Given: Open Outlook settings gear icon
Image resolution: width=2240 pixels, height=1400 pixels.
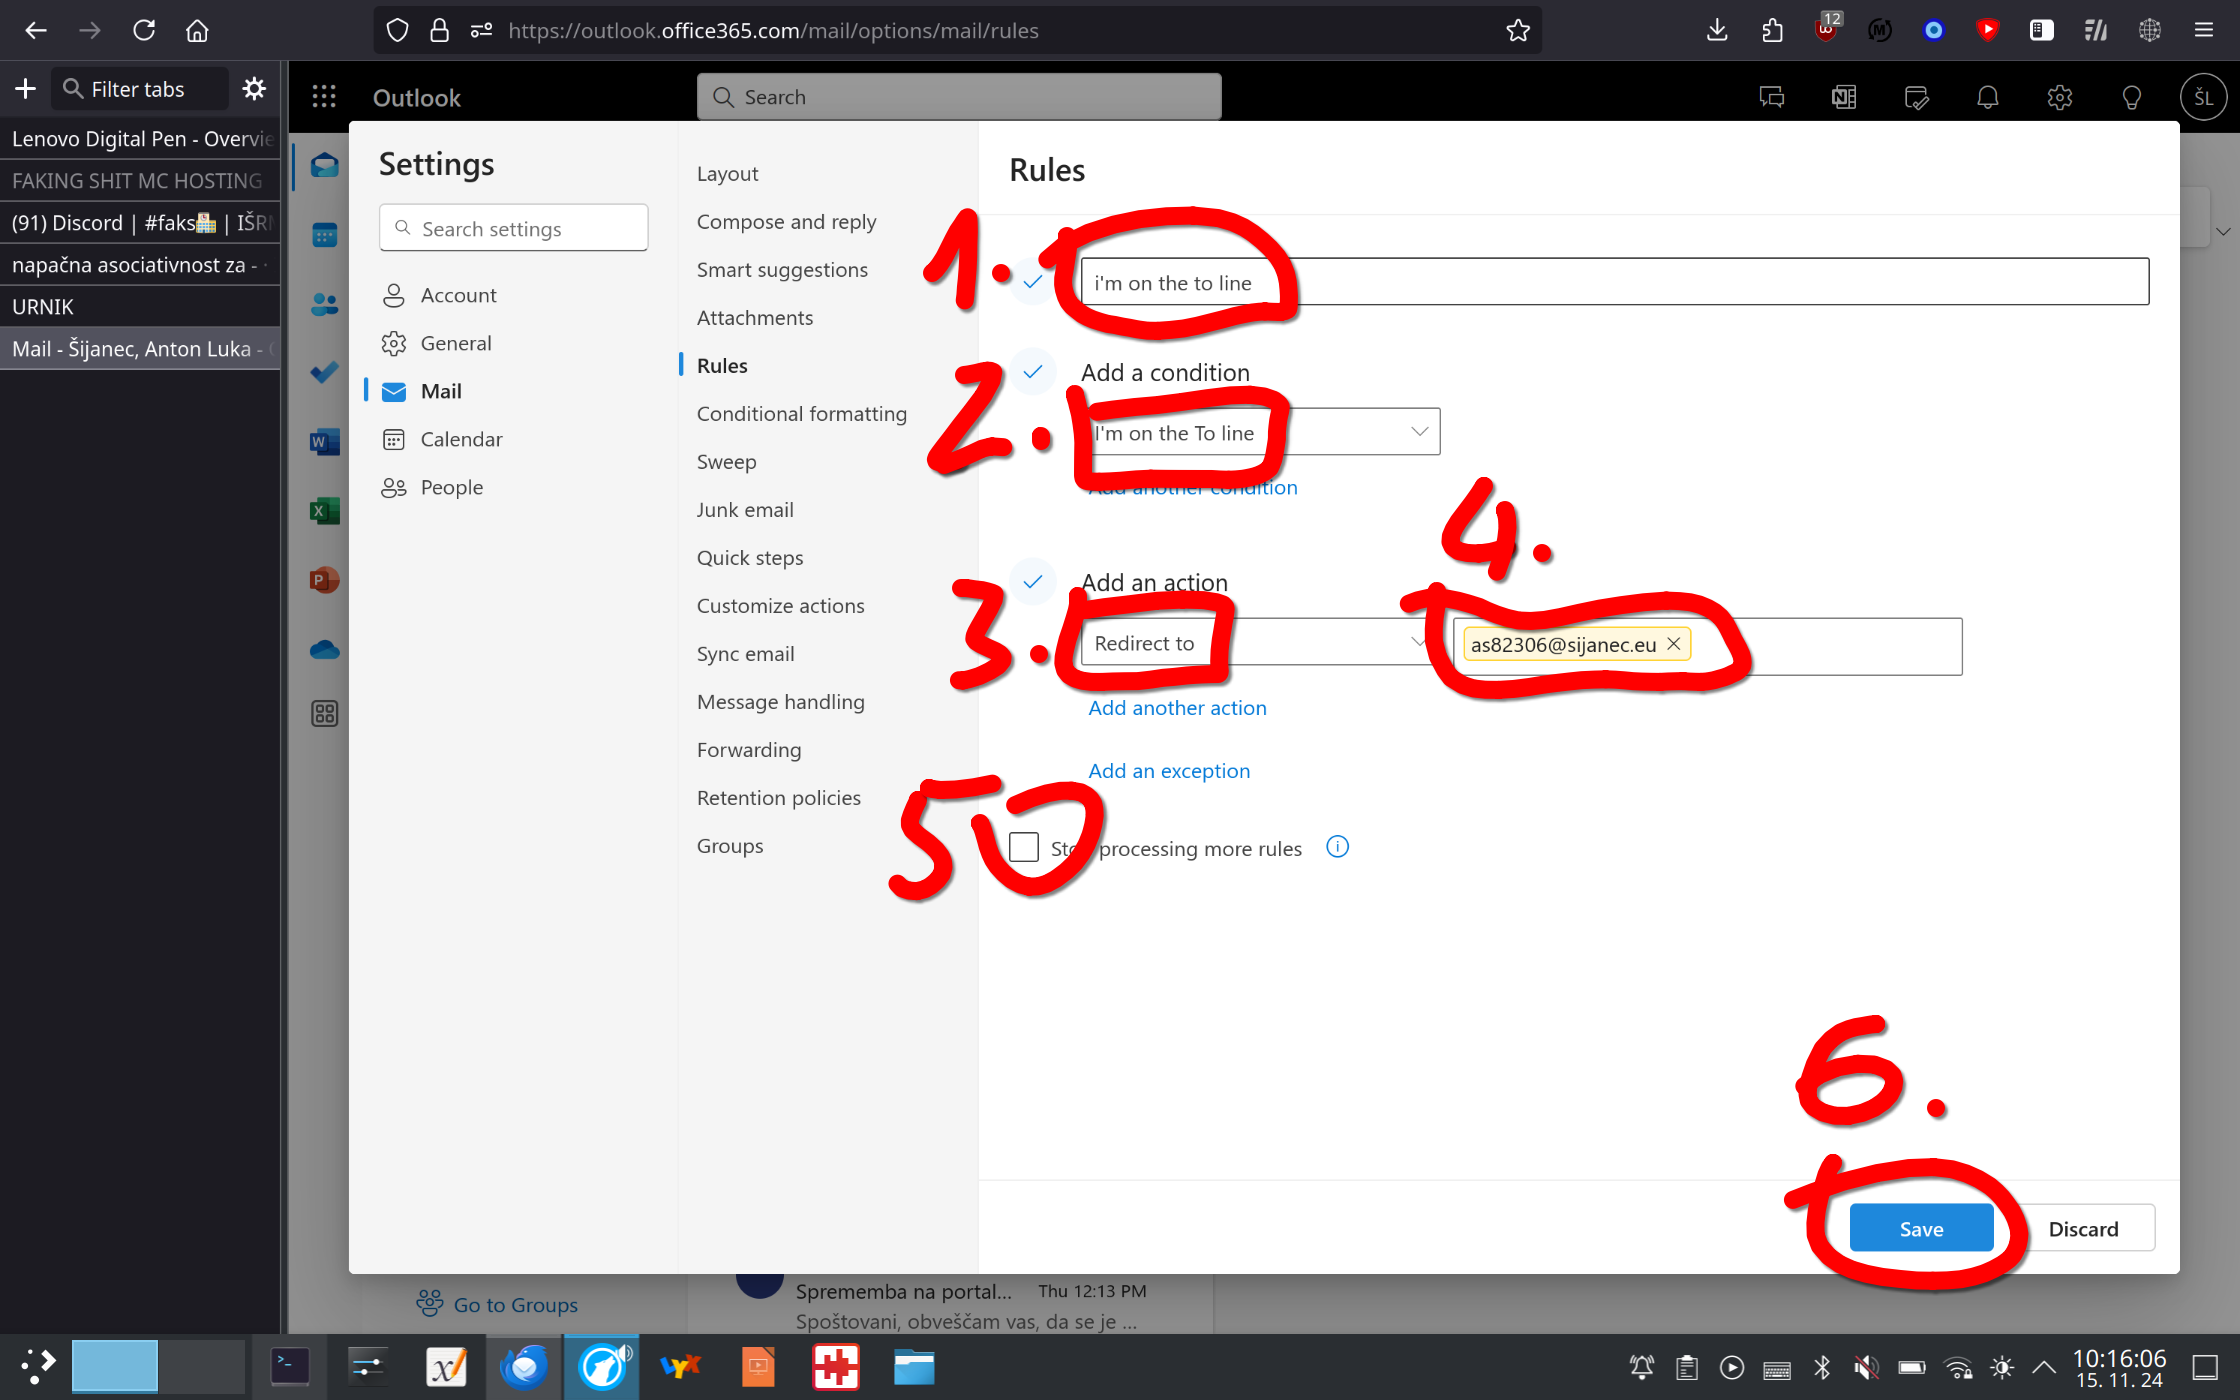Looking at the screenshot, I should (x=2059, y=97).
